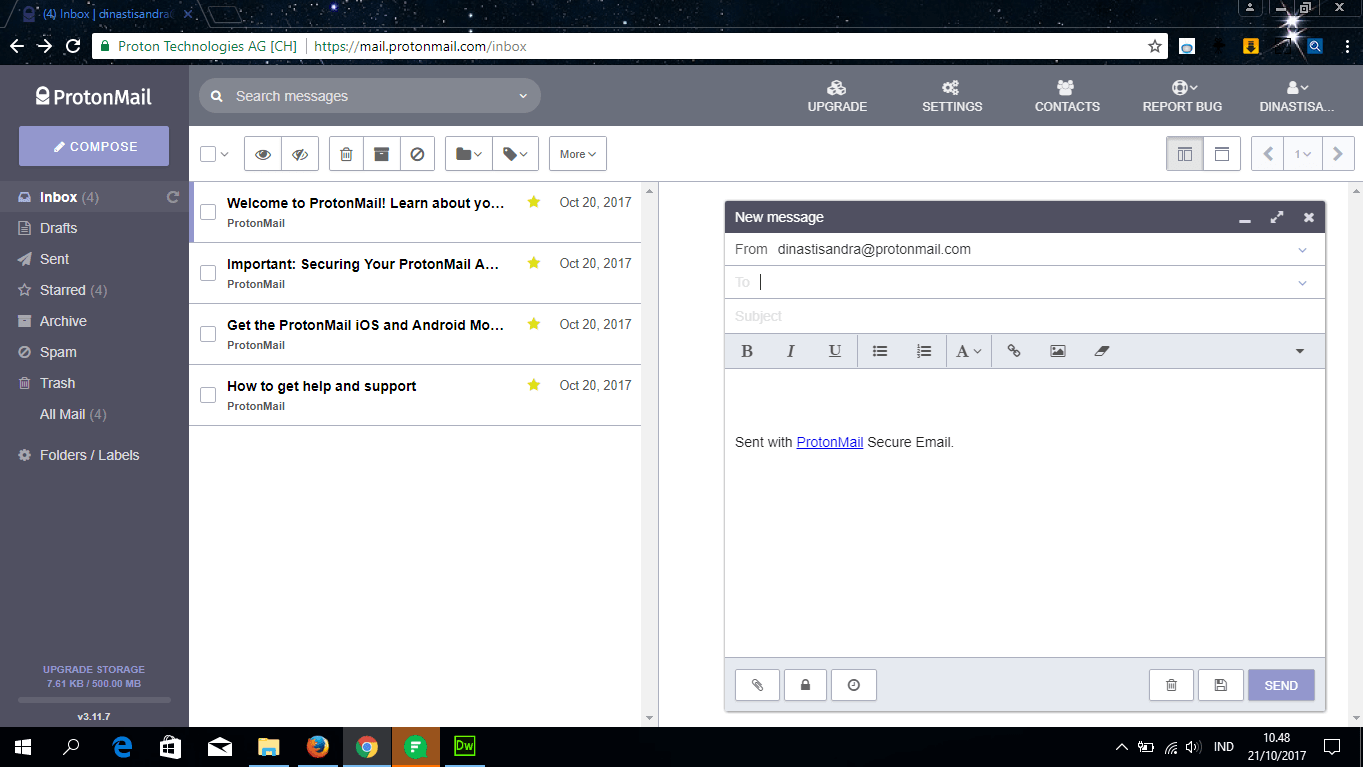Insert a hyperlink in the message
The height and width of the screenshot is (767, 1363).
[x=1014, y=351]
